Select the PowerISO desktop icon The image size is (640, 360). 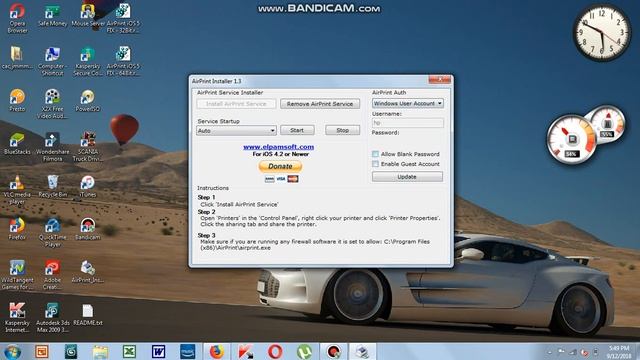88,100
